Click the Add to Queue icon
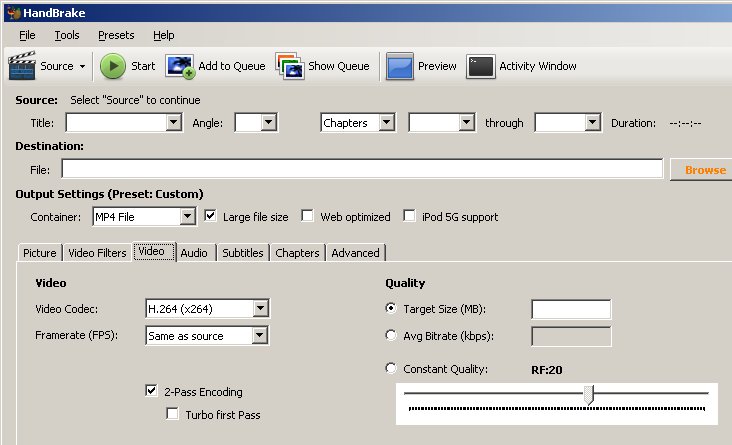 pos(180,66)
